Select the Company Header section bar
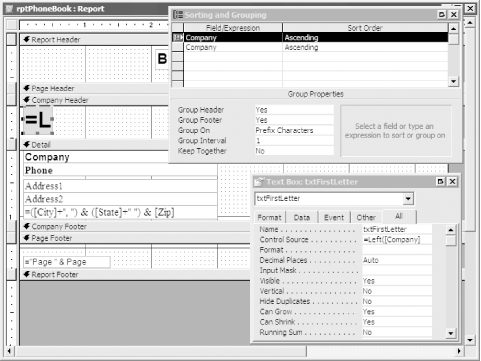This screenshot has height=361, width=481. click(x=95, y=100)
